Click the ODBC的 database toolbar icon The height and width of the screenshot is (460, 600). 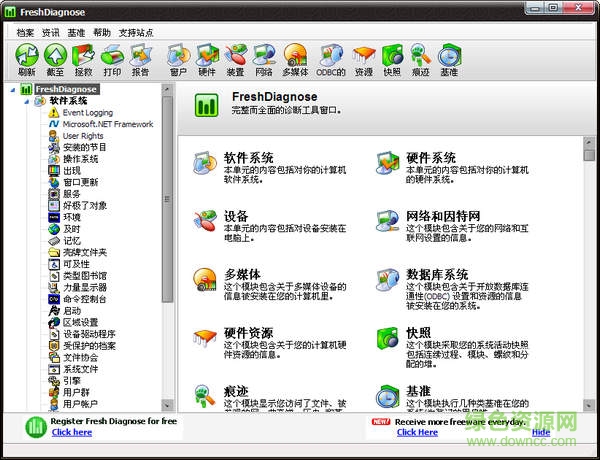click(331, 57)
